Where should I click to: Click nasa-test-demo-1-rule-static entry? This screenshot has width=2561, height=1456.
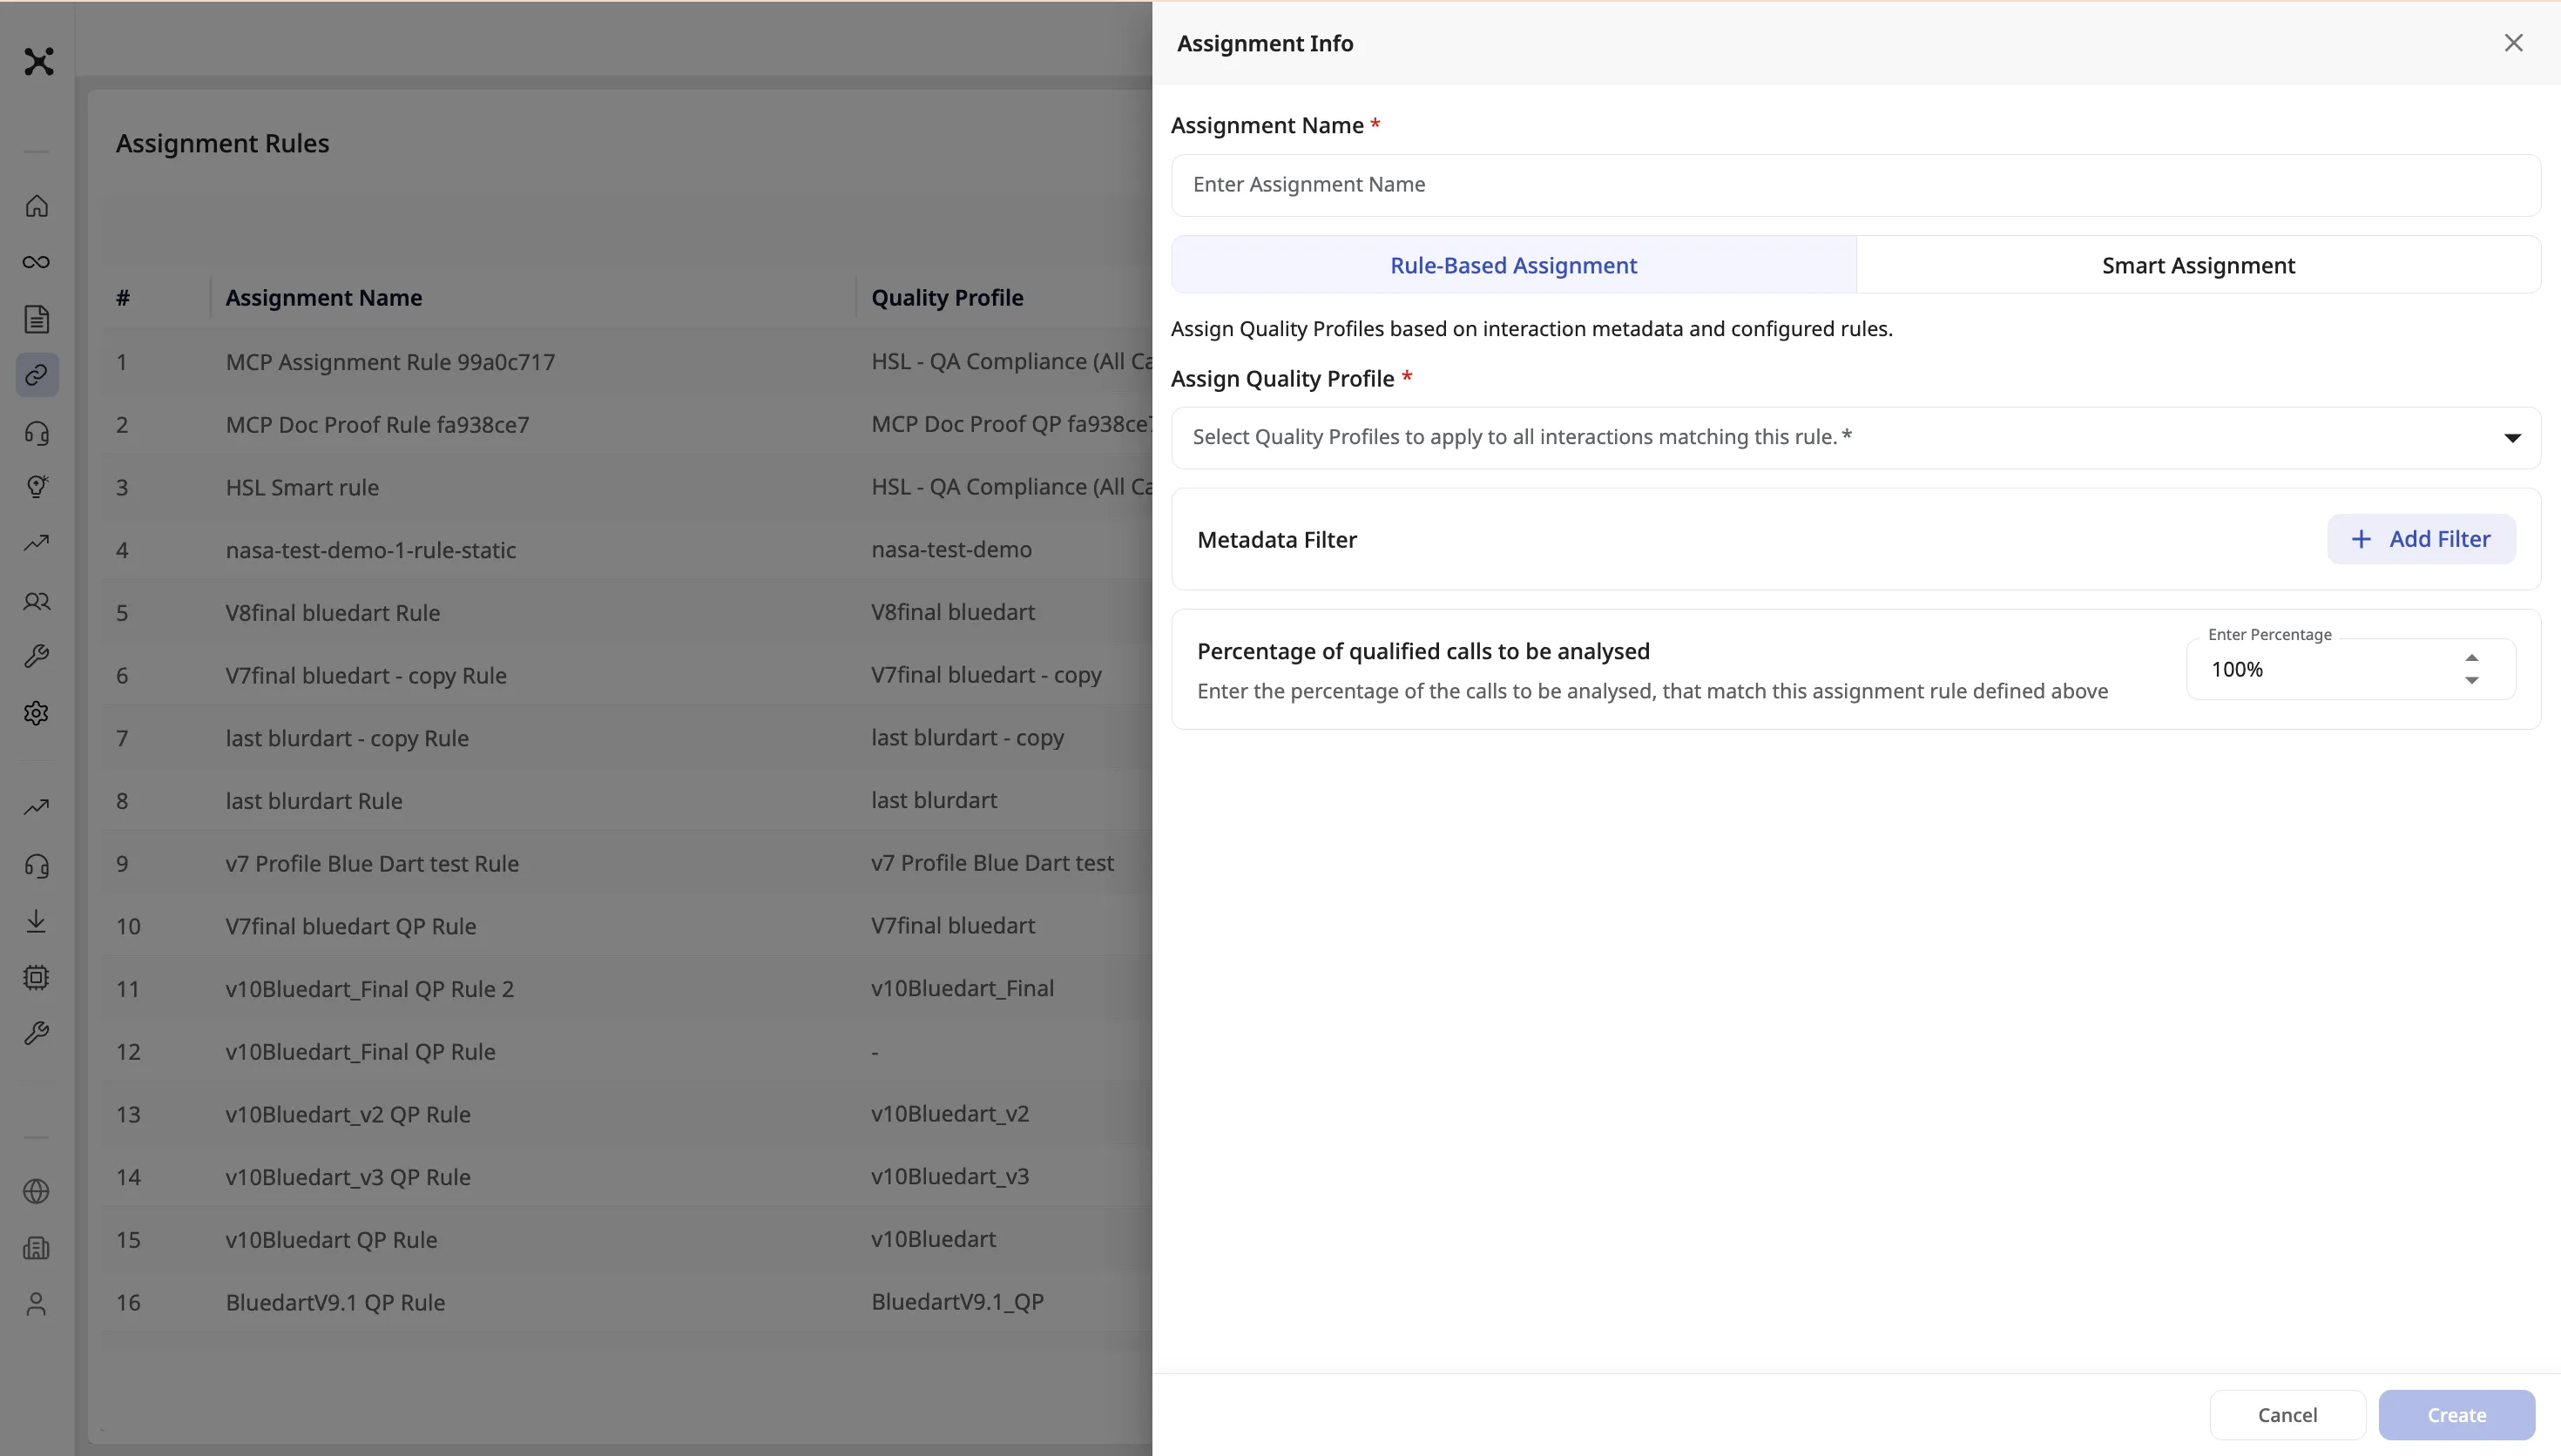click(x=626, y=550)
